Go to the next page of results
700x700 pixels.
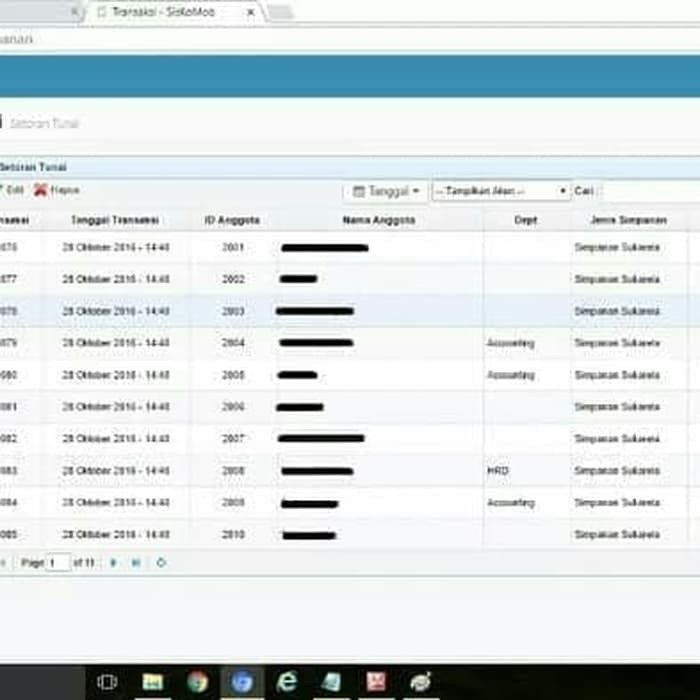point(113,562)
